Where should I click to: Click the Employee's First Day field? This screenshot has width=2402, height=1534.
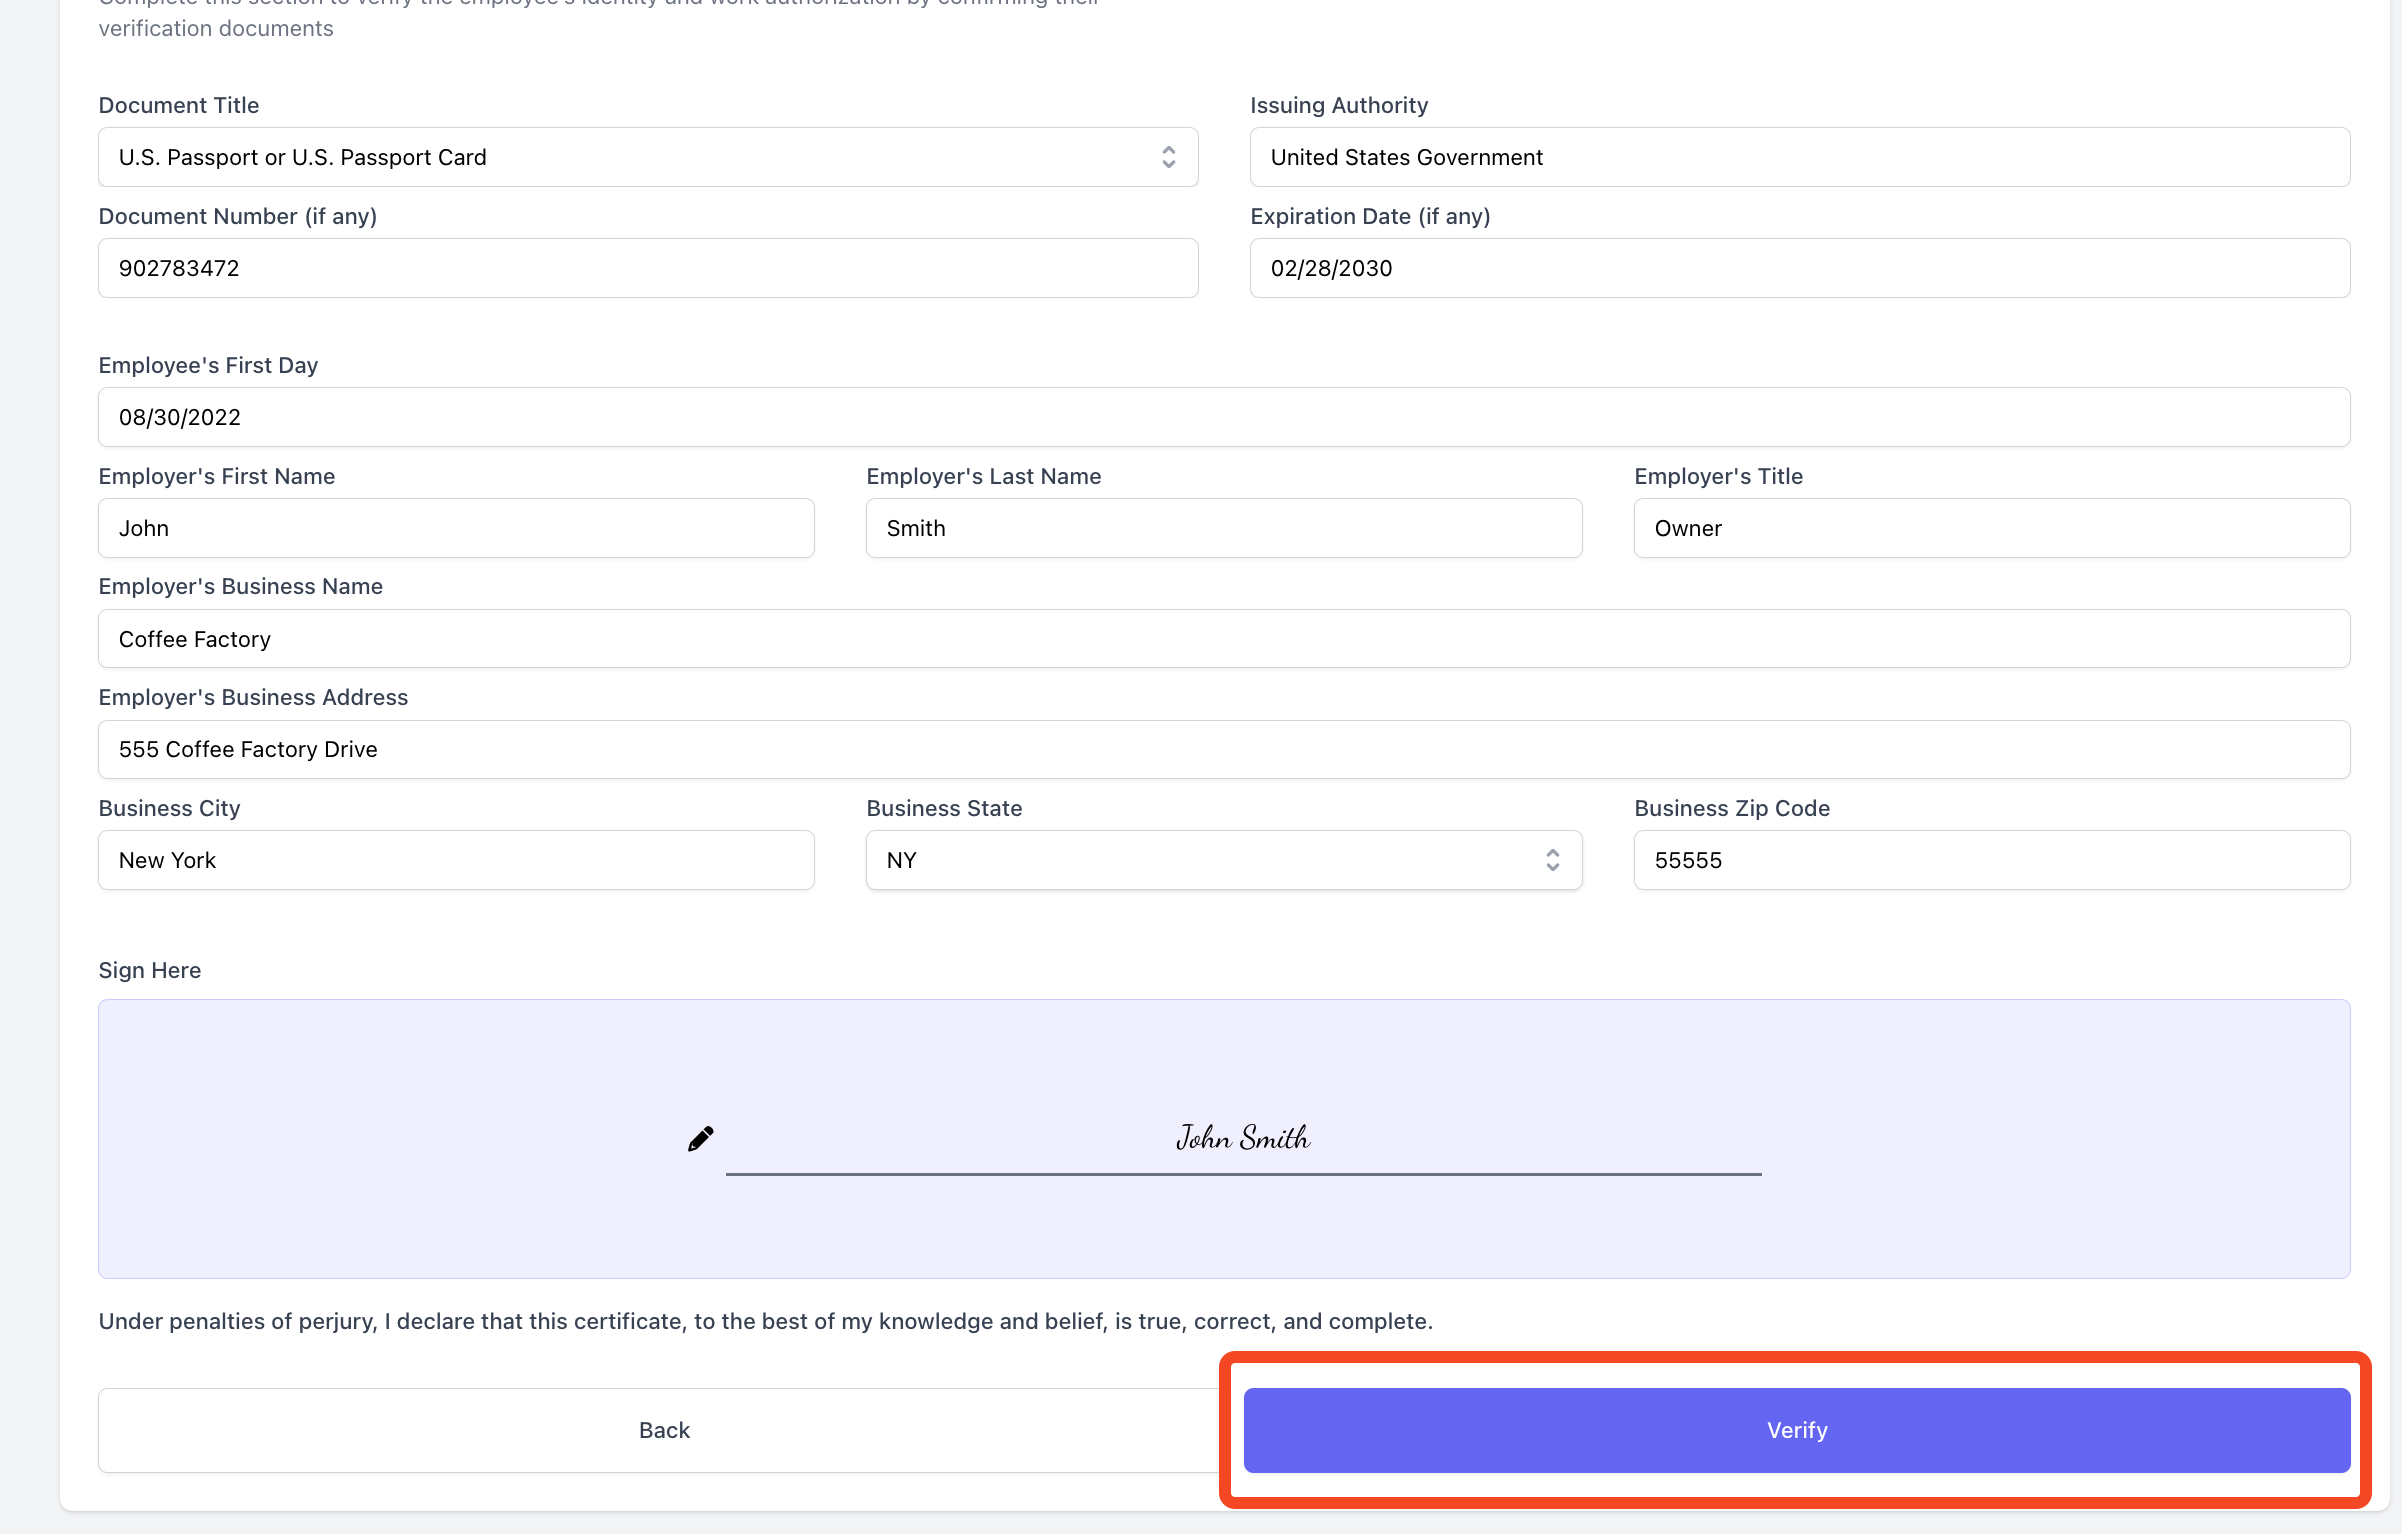pyautogui.click(x=1224, y=417)
